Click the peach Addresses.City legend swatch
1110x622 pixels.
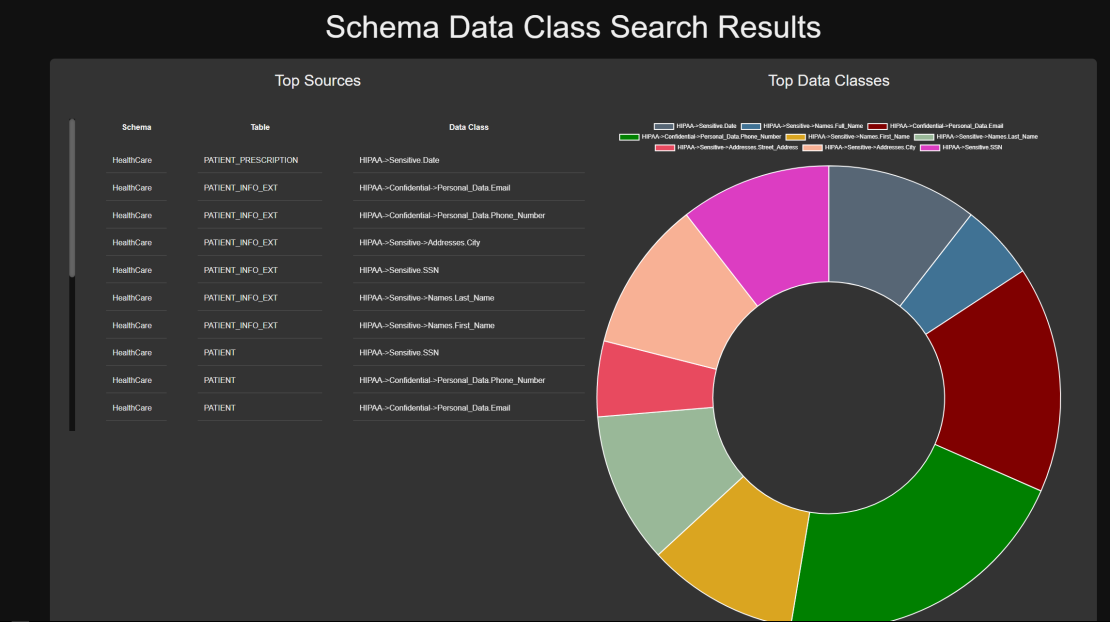(x=811, y=146)
